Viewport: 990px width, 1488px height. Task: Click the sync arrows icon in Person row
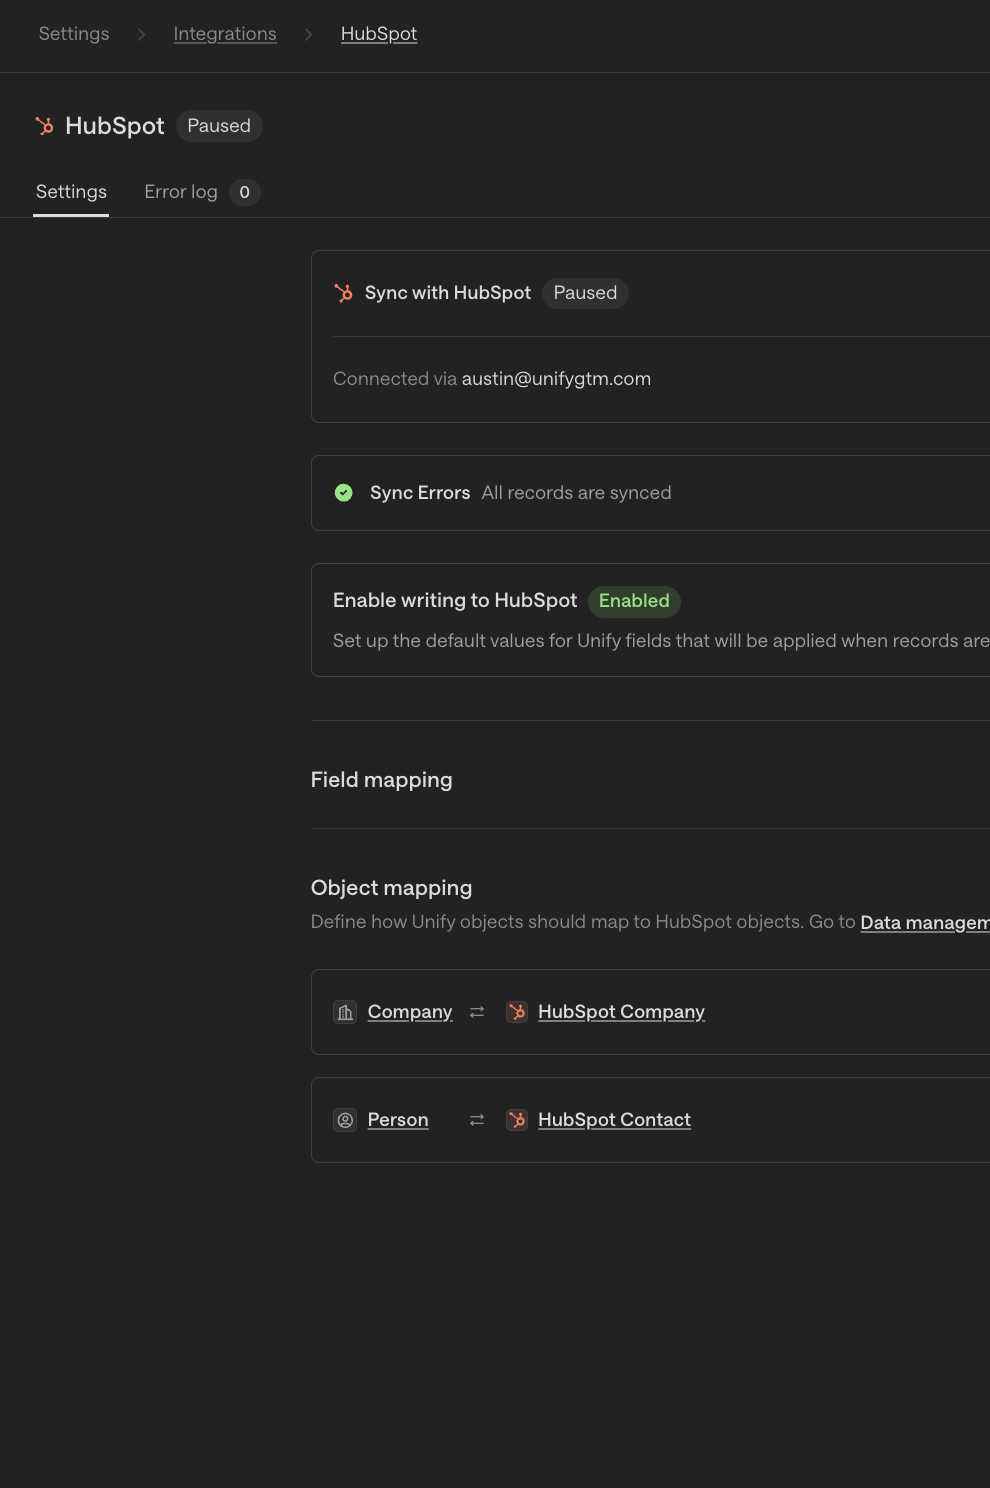477,1120
